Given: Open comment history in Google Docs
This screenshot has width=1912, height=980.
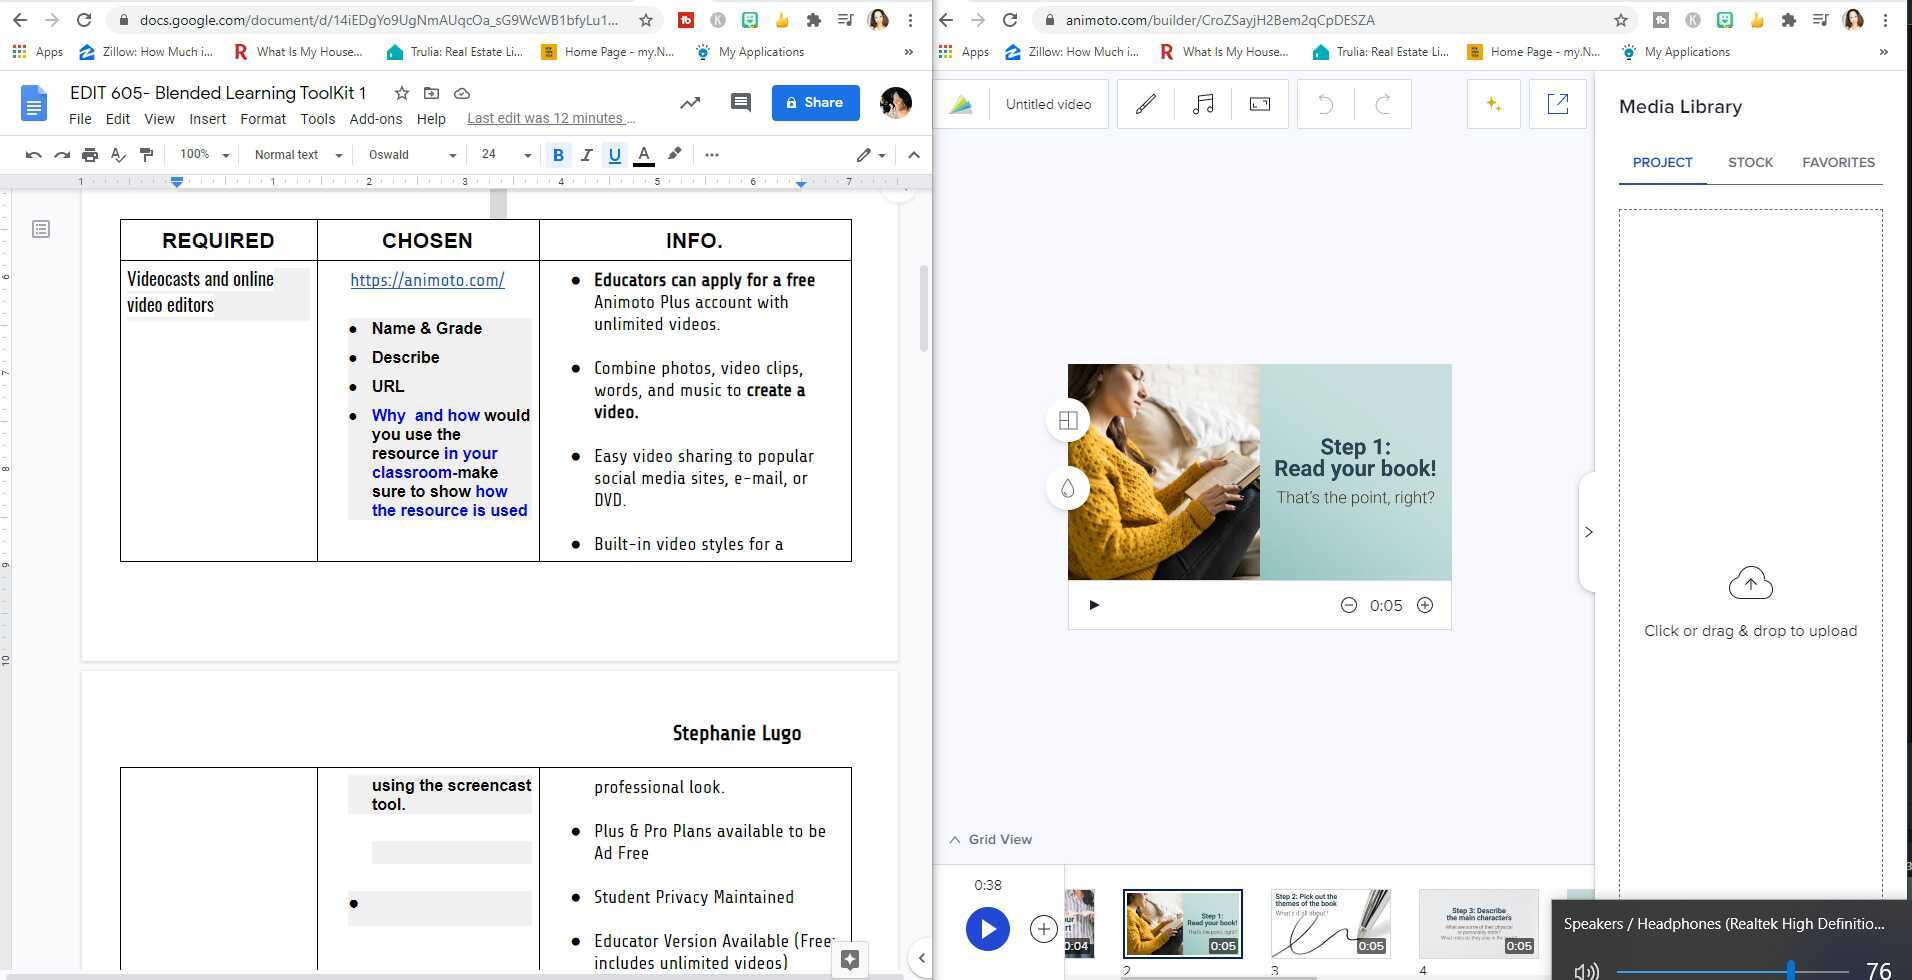Looking at the screenshot, I should (740, 102).
